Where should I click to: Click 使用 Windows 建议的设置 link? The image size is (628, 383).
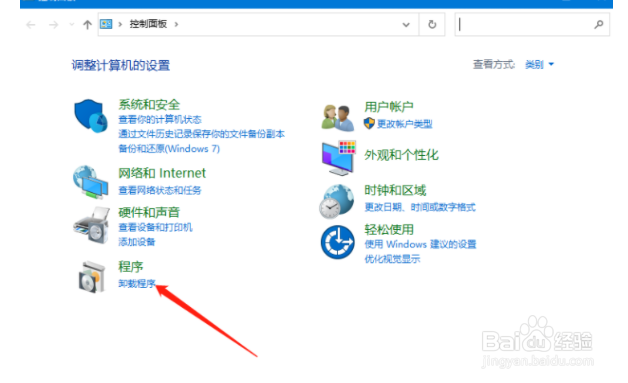point(420,244)
